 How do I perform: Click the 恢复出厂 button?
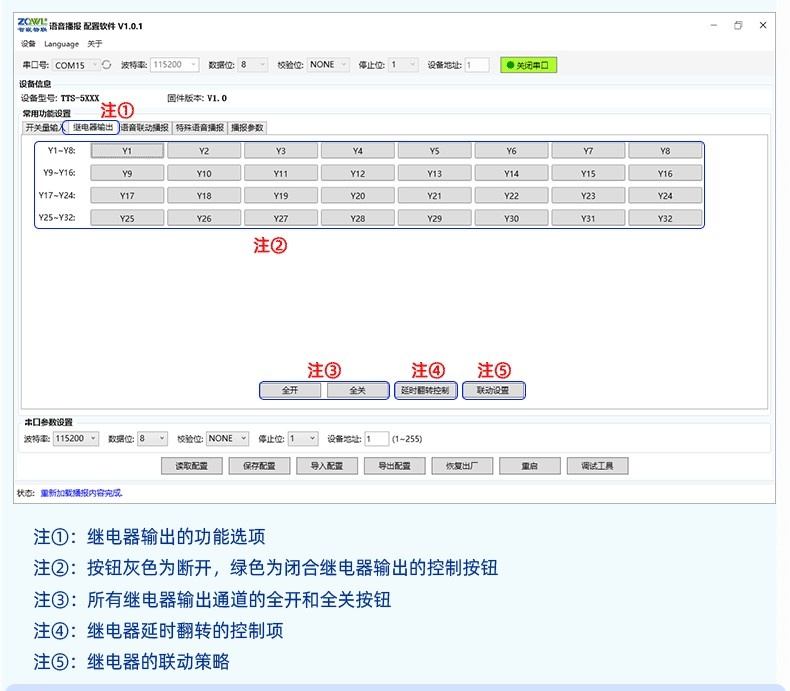coord(462,466)
